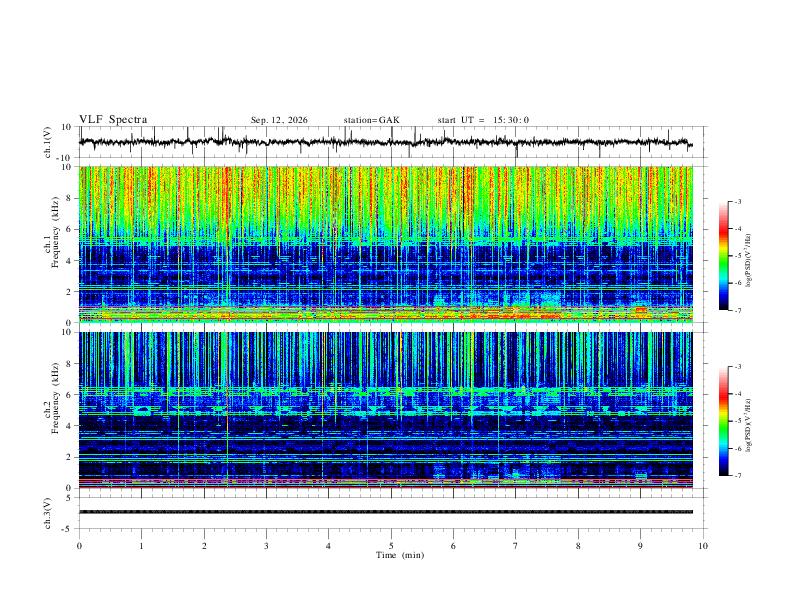Click the ch.2 spectrogram color scale bar
Viewport: 792px width, 612px height.
[x=723, y=421]
